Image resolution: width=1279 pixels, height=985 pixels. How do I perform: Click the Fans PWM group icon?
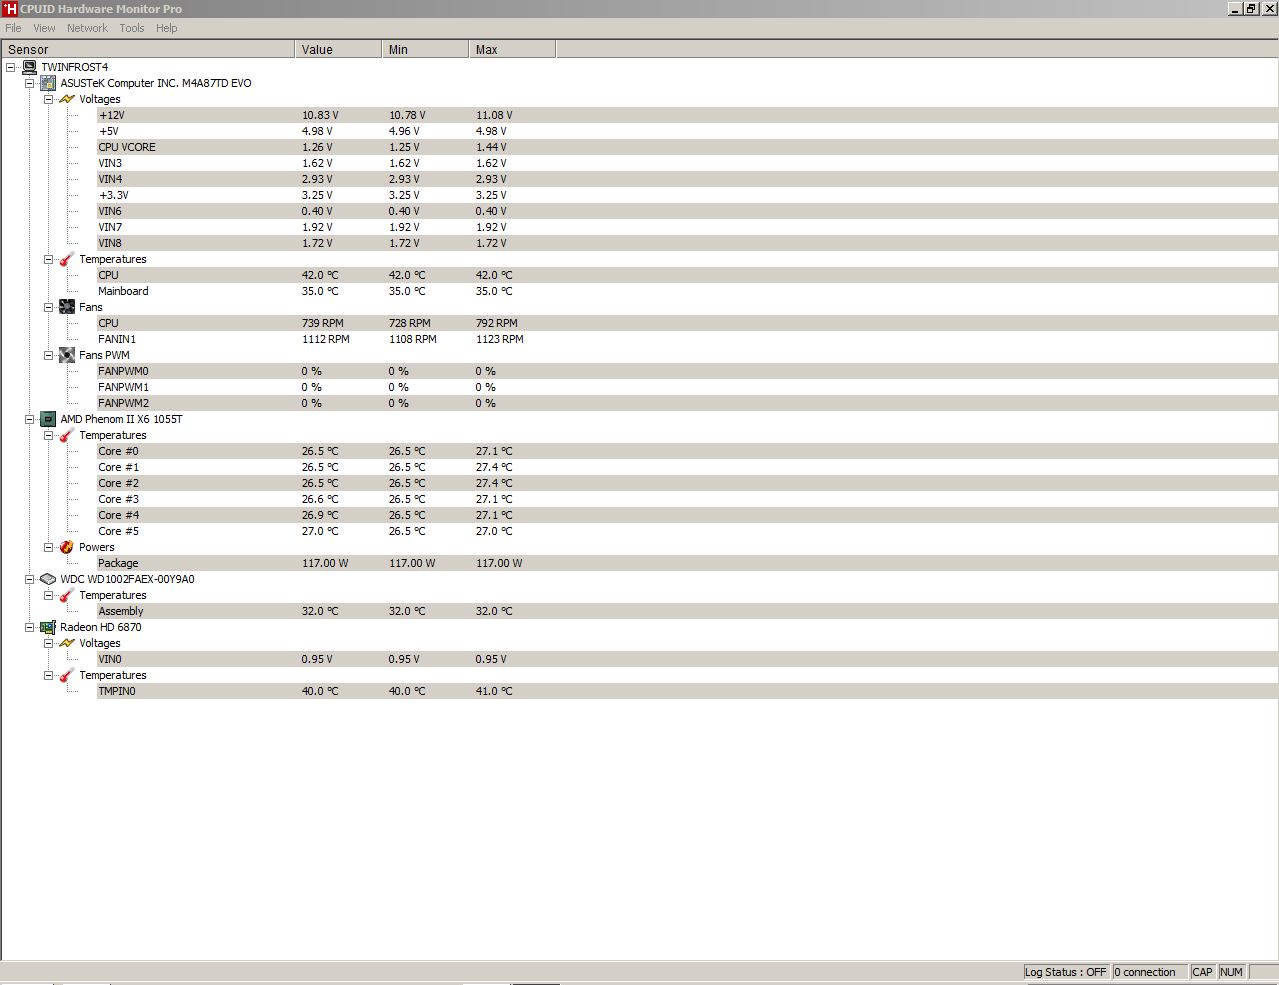pos(67,355)
